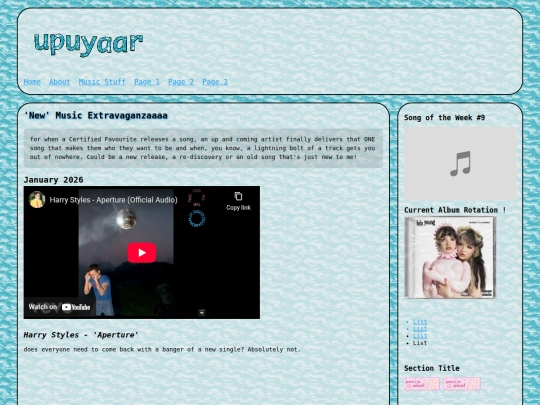Select the 'Current Album Rotation !' heading
The height and width of the screenshot is (405, 540).
click(x=455, y=210)
